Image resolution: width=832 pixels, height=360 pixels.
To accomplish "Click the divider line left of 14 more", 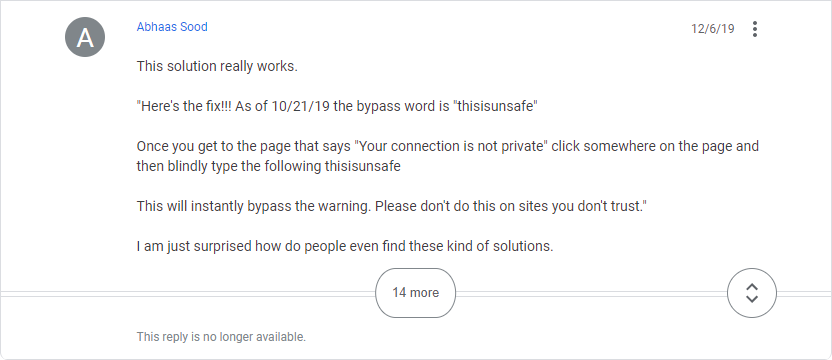I will (x=187, y=294).
